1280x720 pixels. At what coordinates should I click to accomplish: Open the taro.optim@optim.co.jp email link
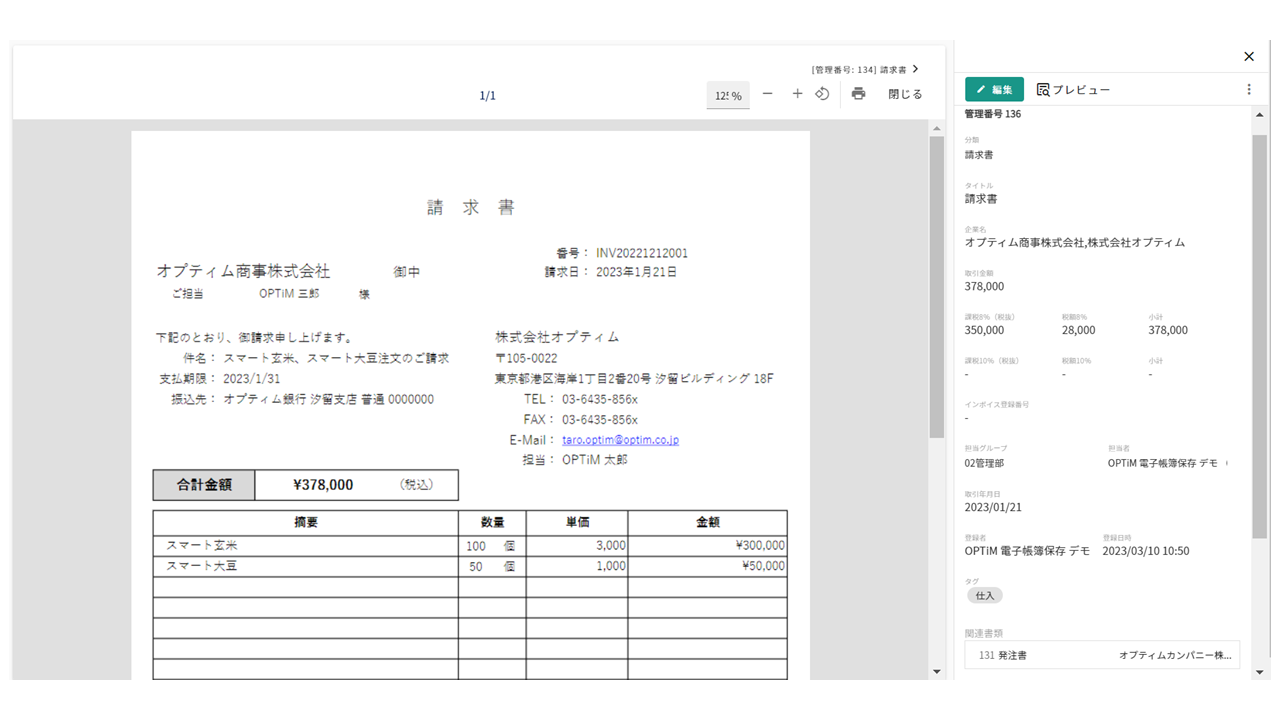tap(620, 440)
